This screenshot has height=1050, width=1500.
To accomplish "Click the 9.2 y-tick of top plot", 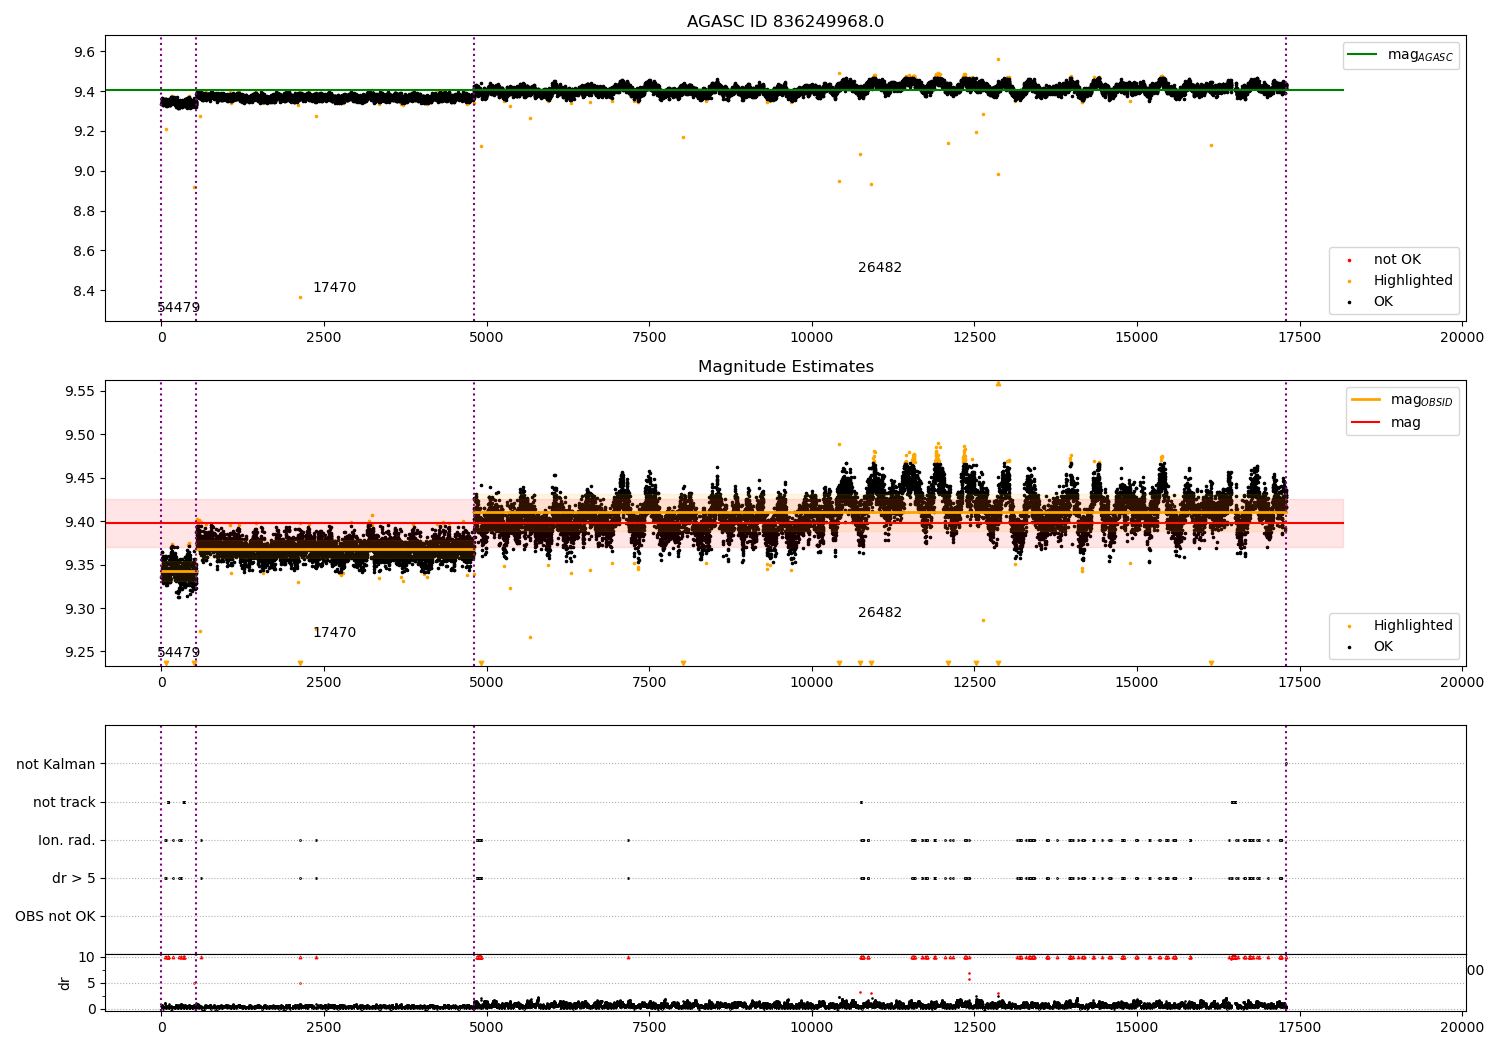I will 83,132.
